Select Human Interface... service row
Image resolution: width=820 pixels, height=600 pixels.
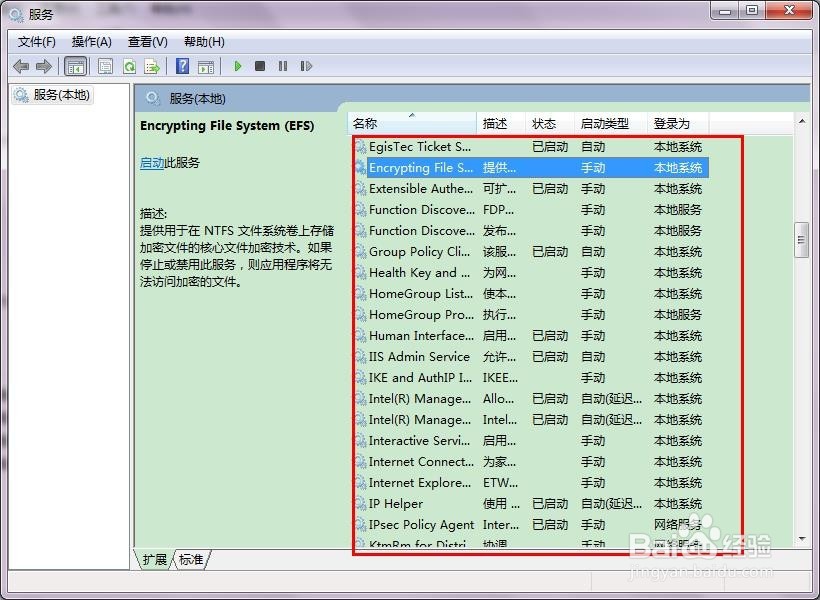(531, 336)
